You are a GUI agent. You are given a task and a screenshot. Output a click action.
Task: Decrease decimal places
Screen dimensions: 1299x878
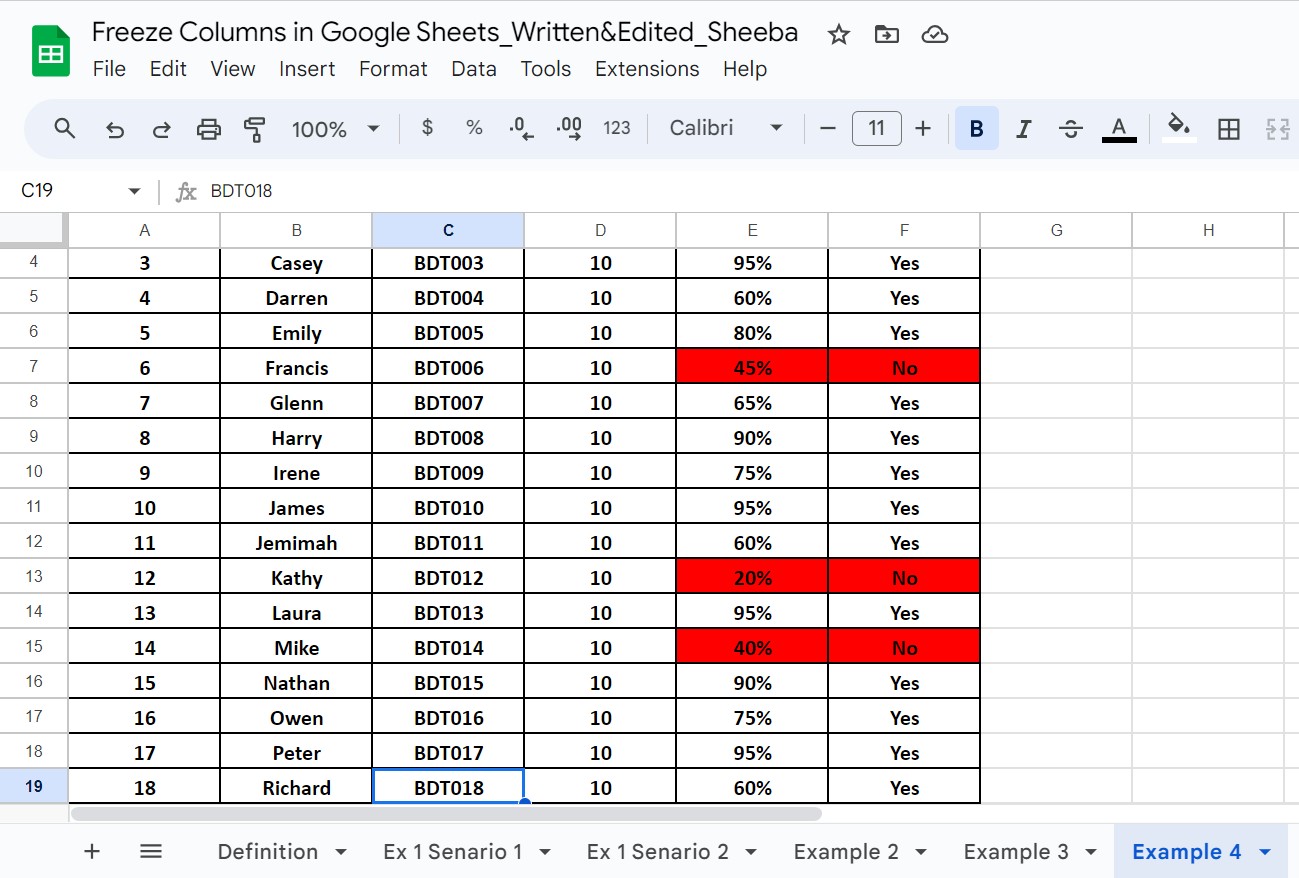[x=519, y=128]
